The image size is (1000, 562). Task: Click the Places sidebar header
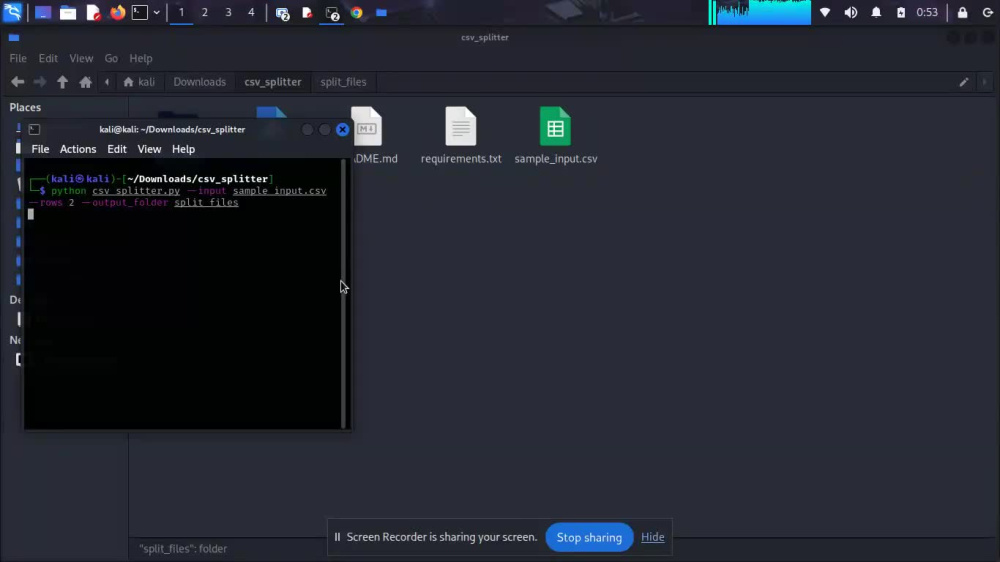pos(25,107)
